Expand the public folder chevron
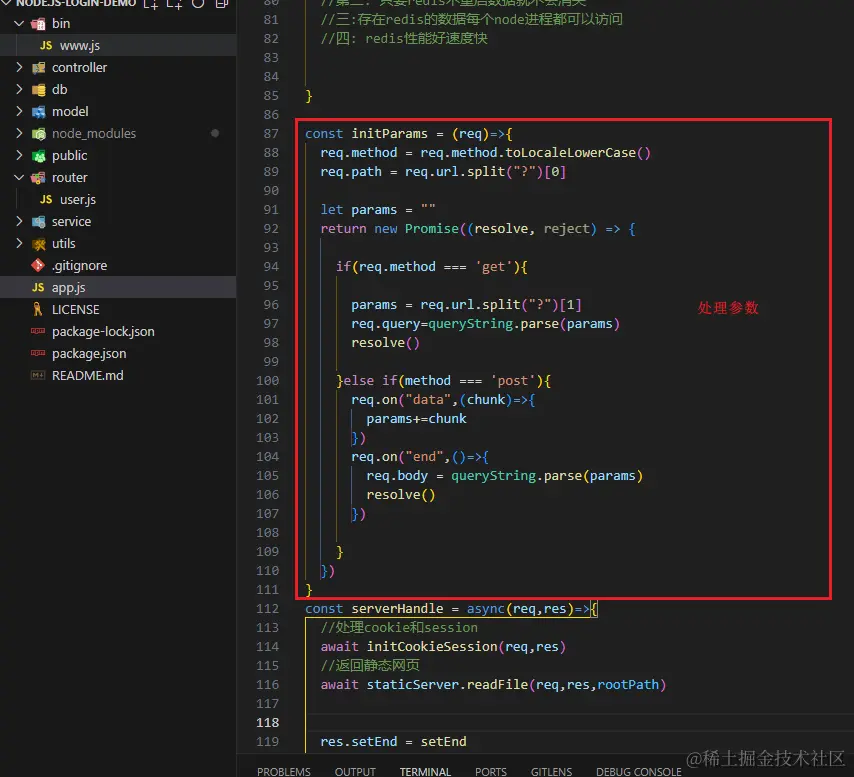 pos(19,156)
